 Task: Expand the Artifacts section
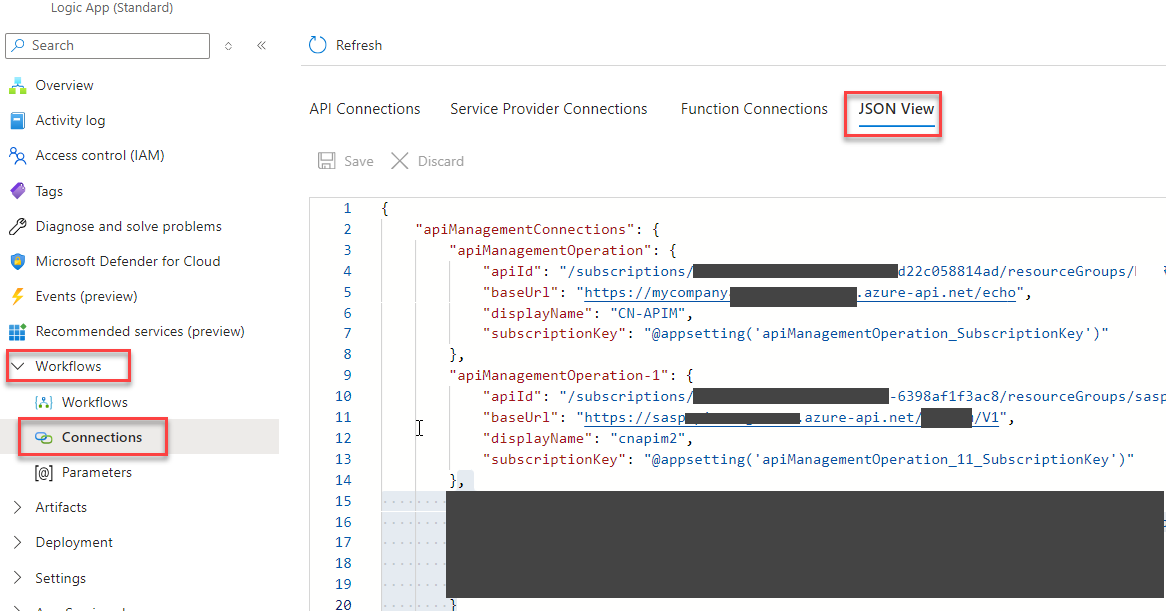click(x=17, y=507)
